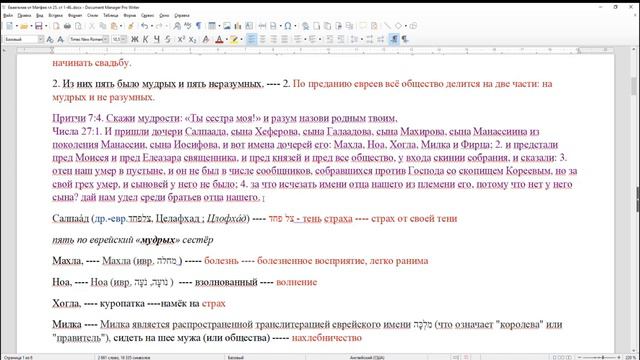Image resolution: width=640 pixels, height=360 pixels.
Task: Expand the New document dropdown arrow
Action: pyautogui.click(x=17, y=26)
